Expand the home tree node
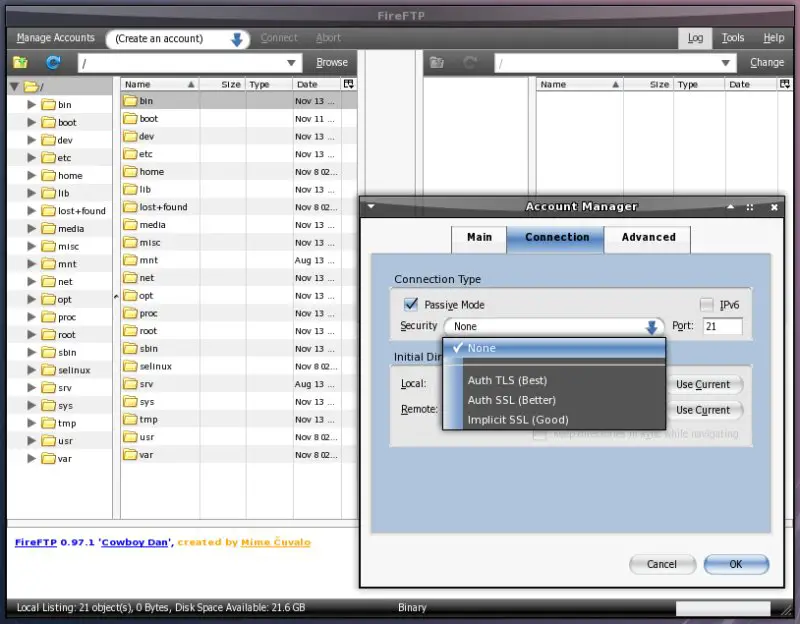Image resolution: width=800 pixels, height=624 pixels. click(32, 176)
